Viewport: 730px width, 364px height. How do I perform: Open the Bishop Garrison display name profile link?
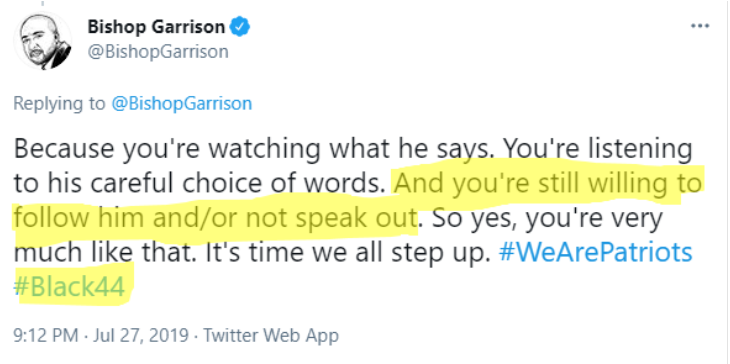coord(156,27)
